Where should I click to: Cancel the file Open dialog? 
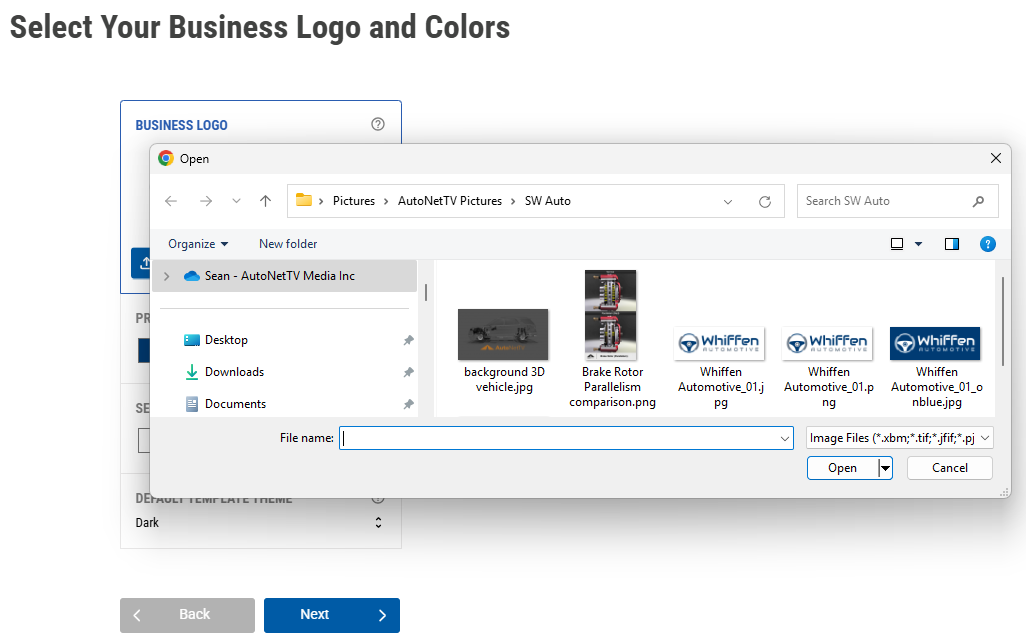click(949, 468)
